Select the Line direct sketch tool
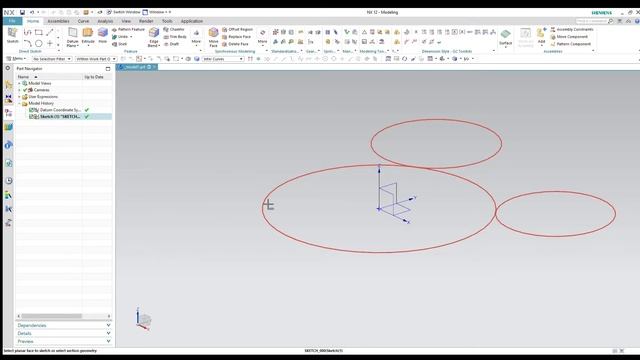 click(x=50, y=32)
